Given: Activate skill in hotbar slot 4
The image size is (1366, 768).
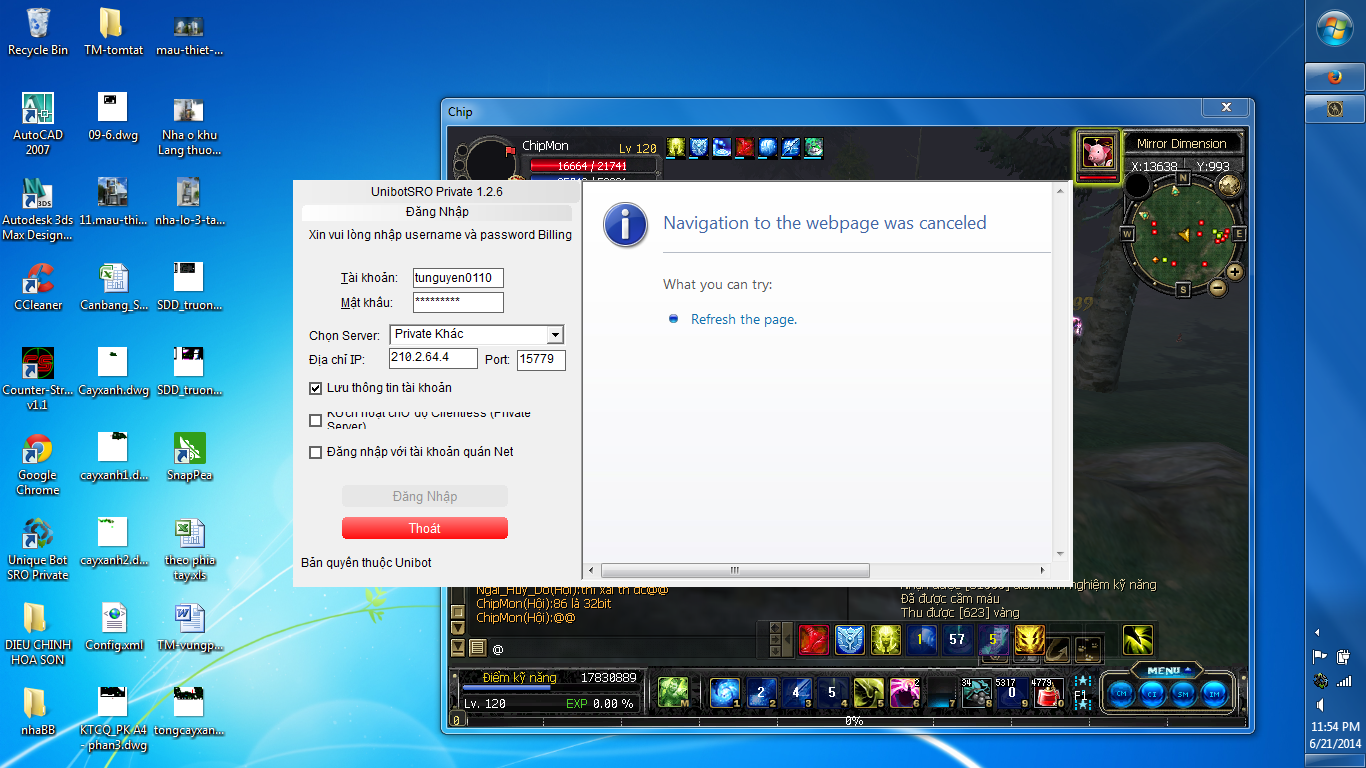Looking at the screenshot, I should point(832,692).
